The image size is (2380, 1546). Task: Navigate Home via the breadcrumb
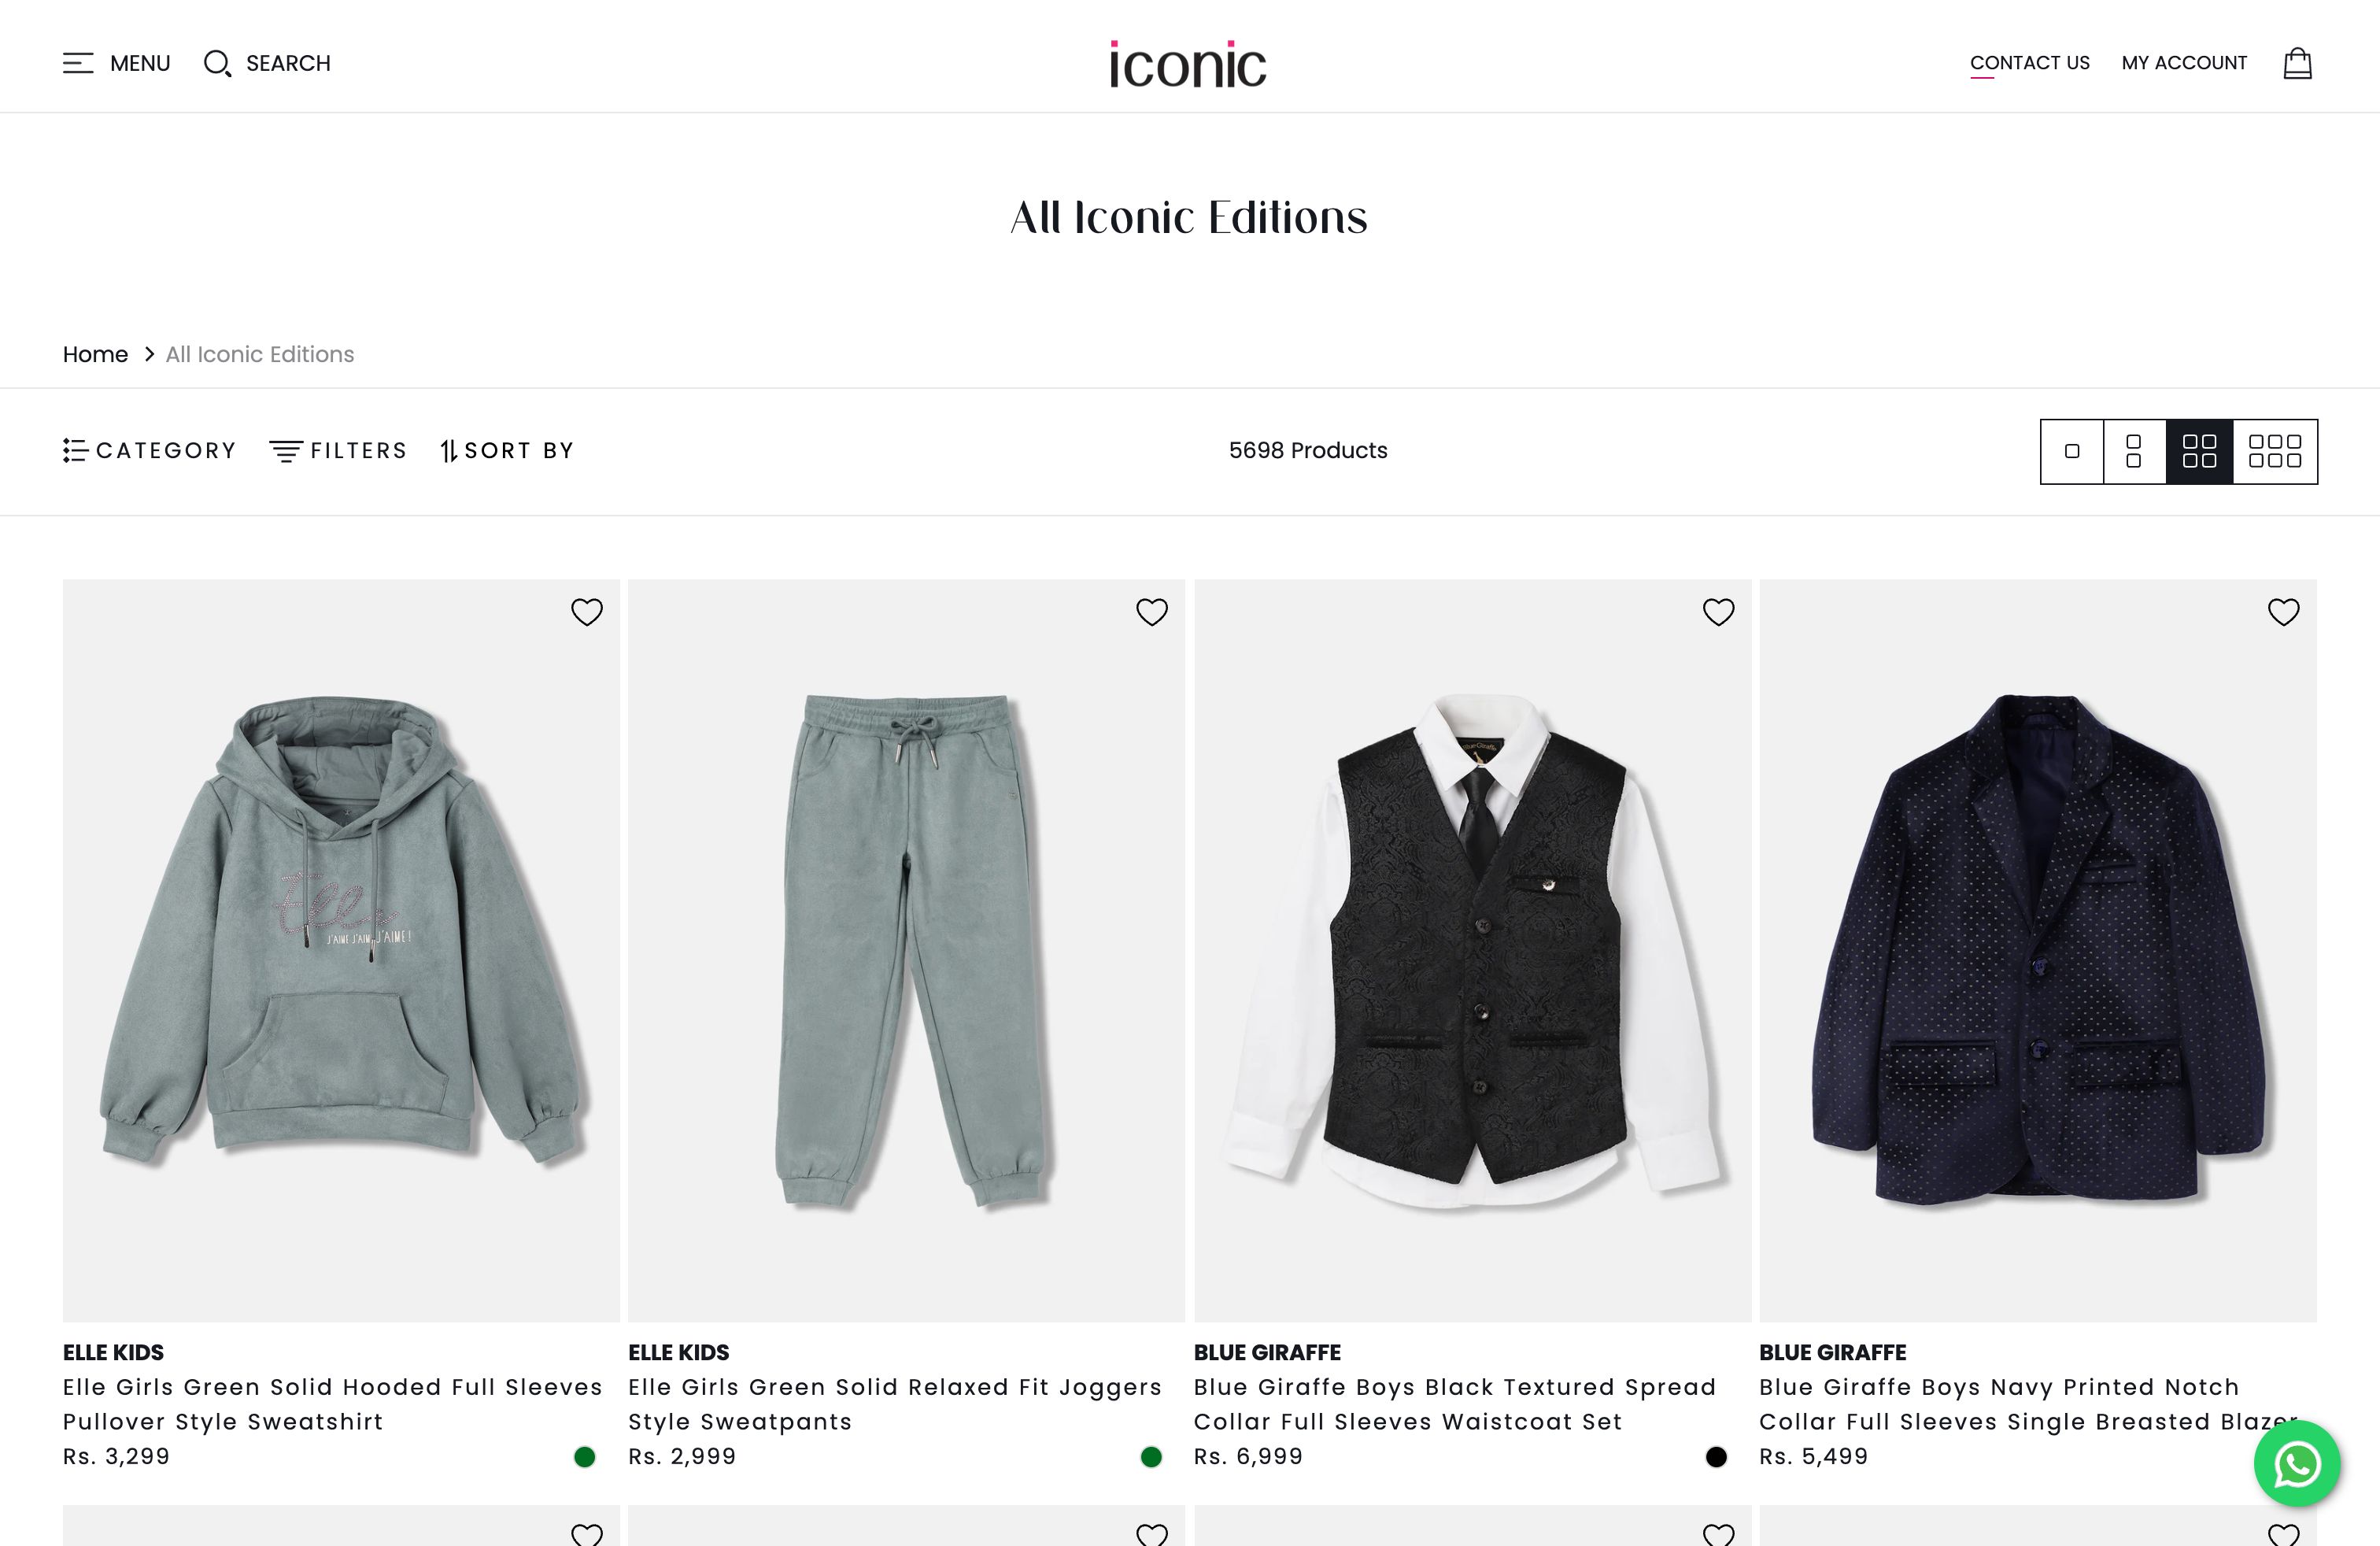point(95,354)
